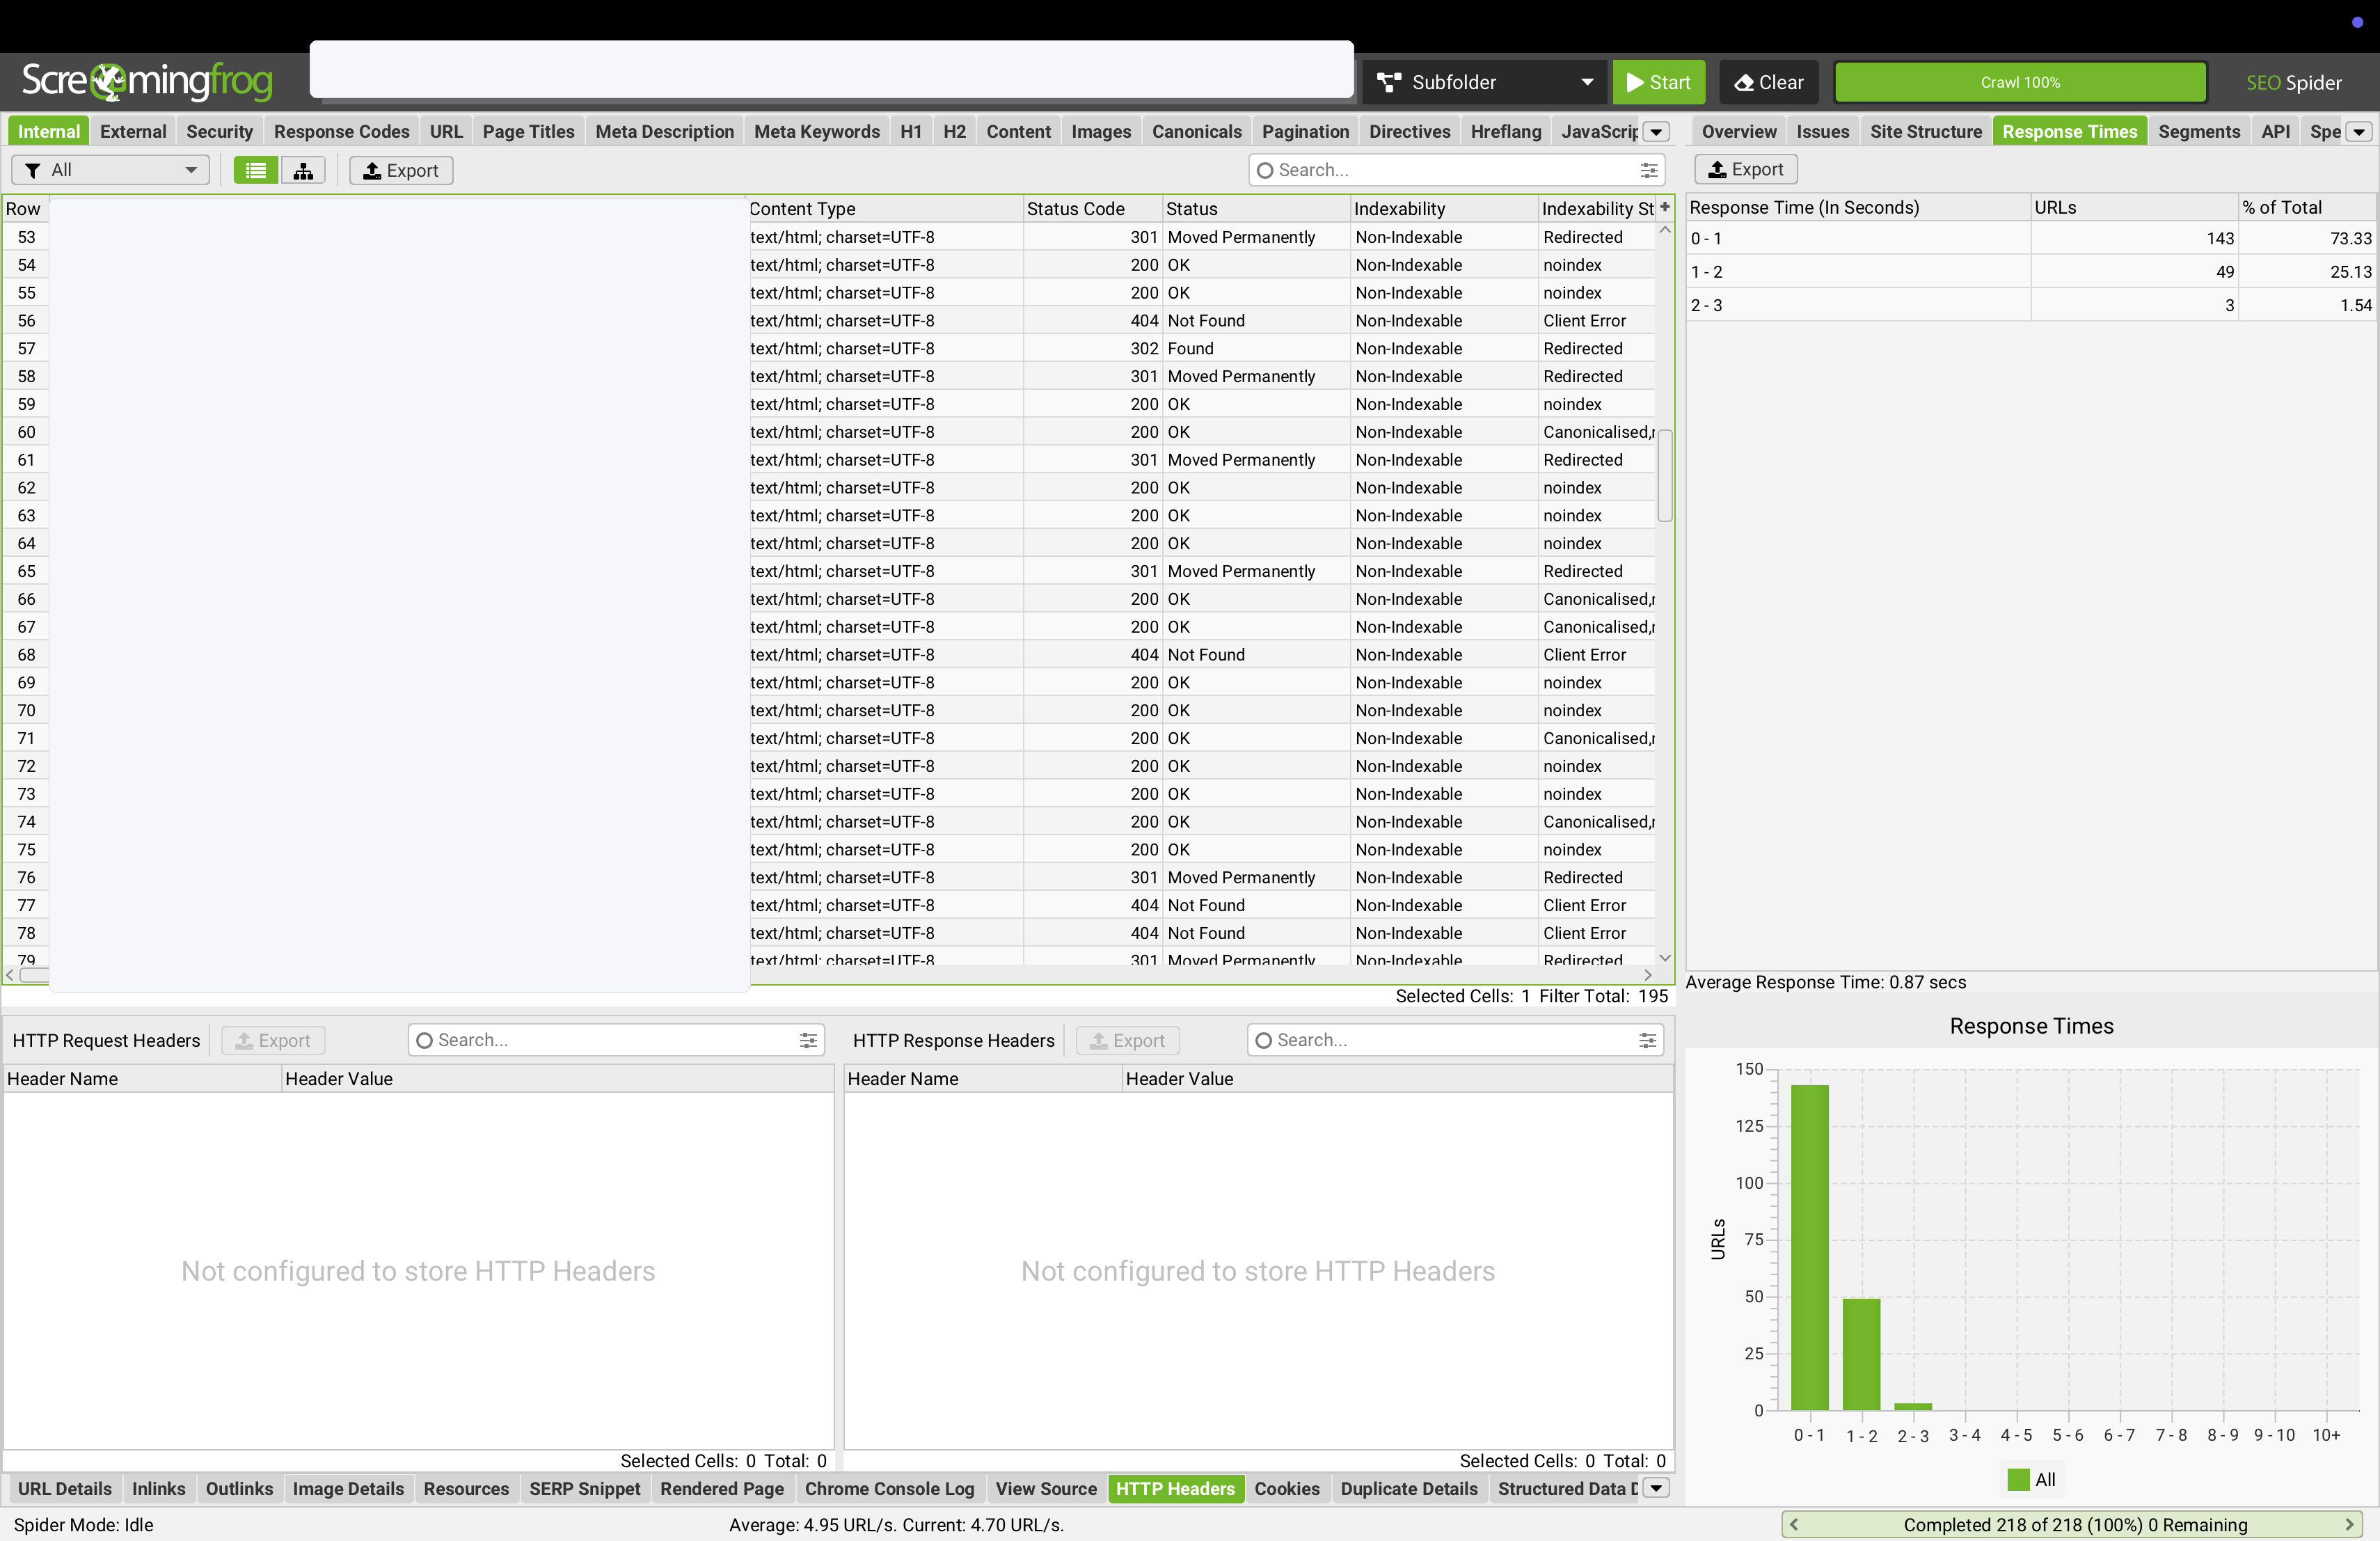Screen dimensions: 2380x1541
Task: Select Status Code cell in row 56
Action: coord(1092,320)
